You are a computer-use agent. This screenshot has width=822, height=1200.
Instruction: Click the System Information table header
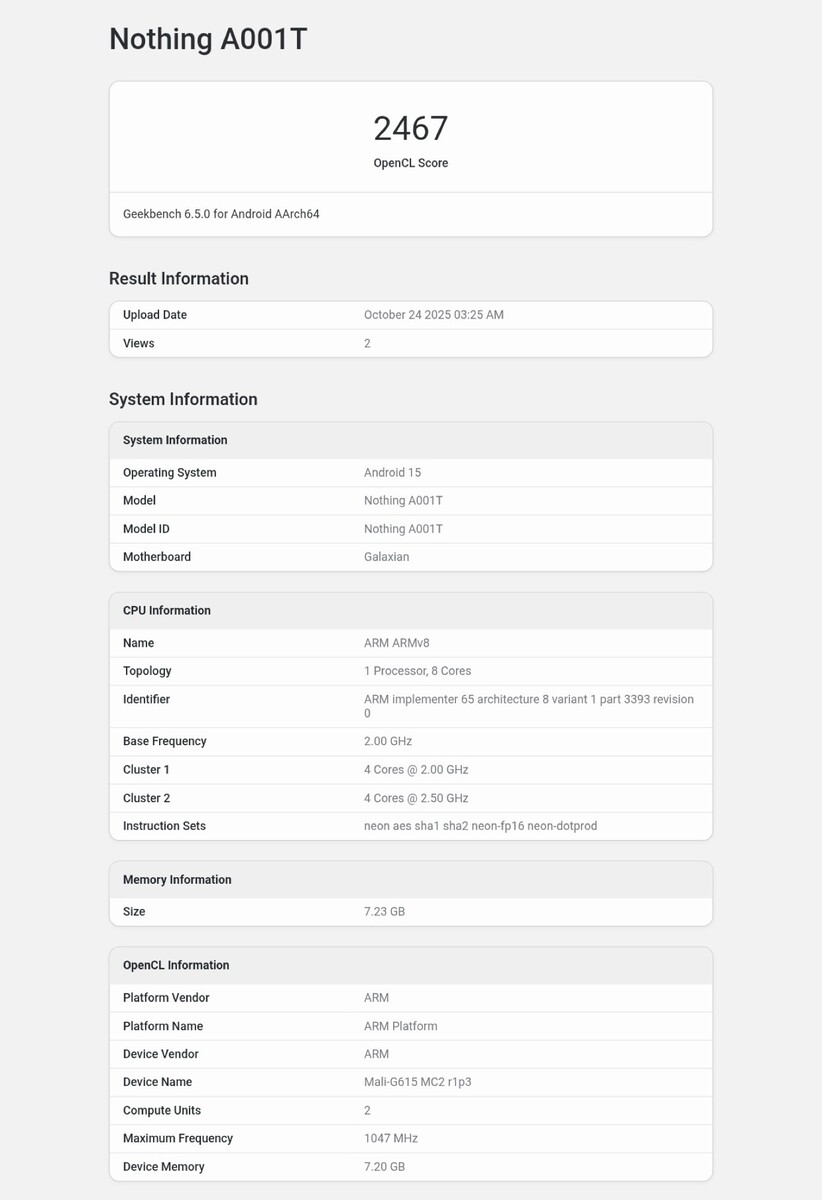coord(175,440)
